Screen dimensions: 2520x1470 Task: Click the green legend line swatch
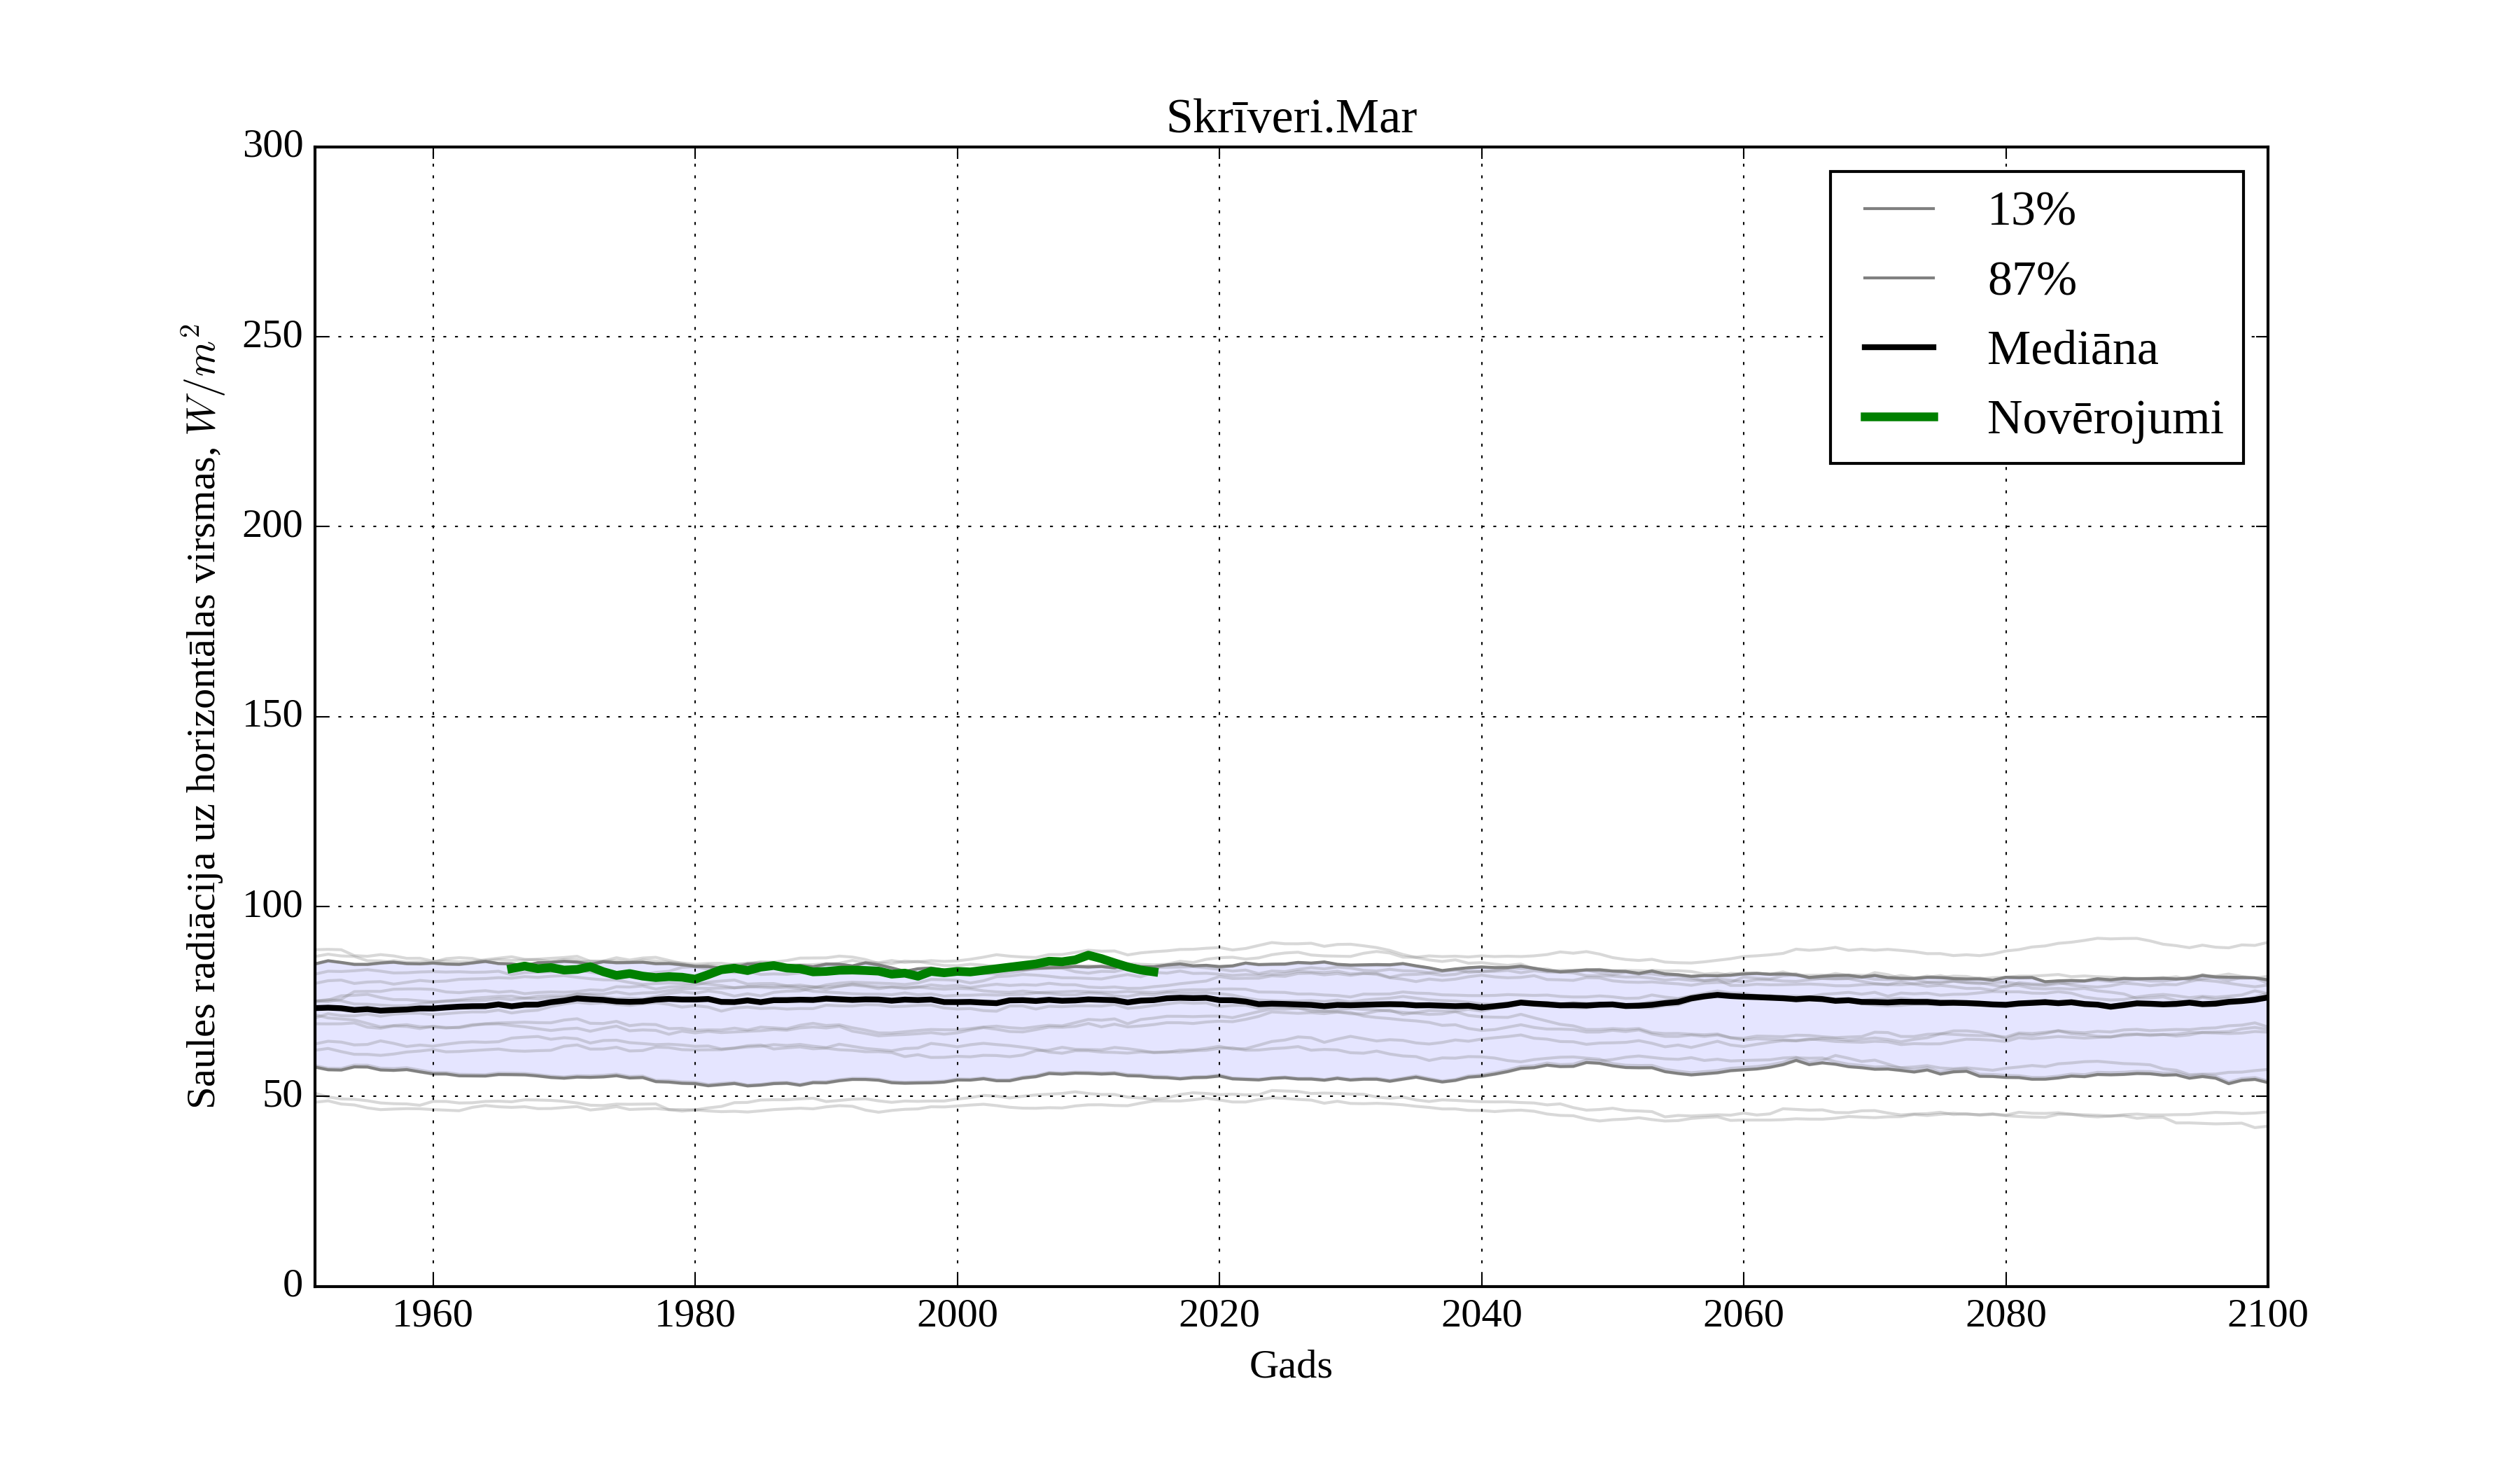(1898, 417)
